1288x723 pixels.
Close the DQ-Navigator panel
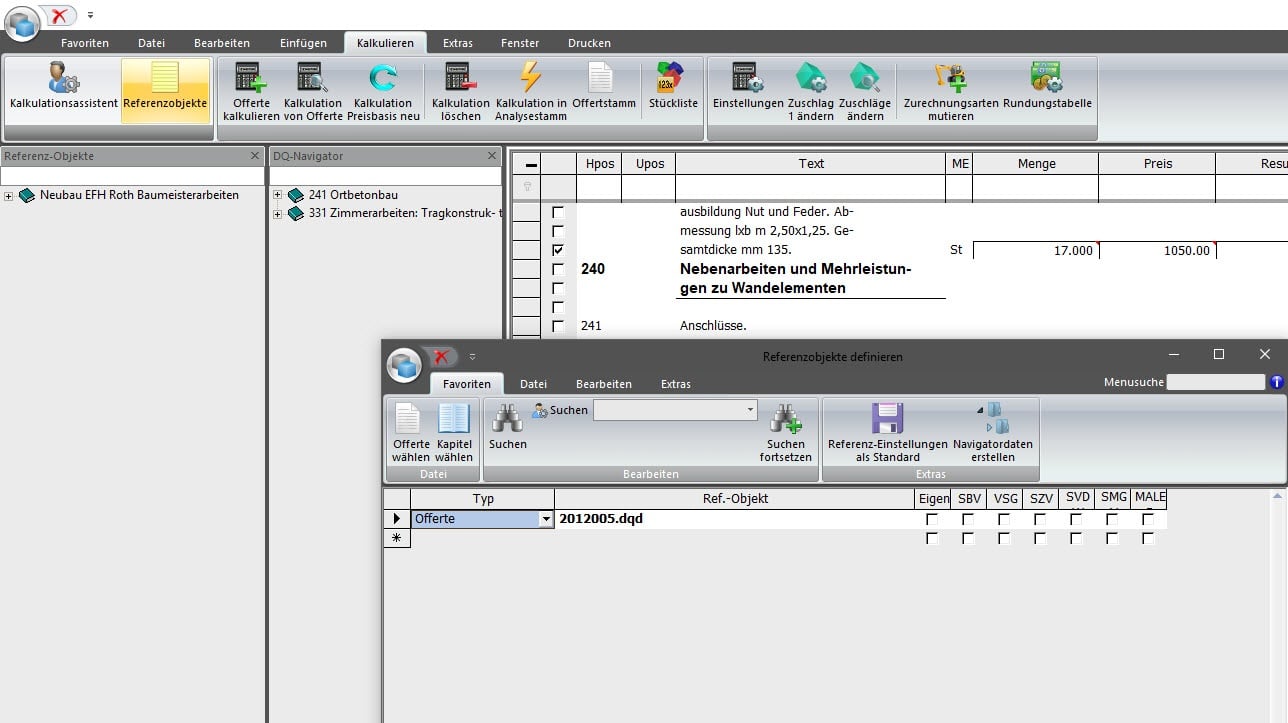pyautogui.click(x=492, y=156)
